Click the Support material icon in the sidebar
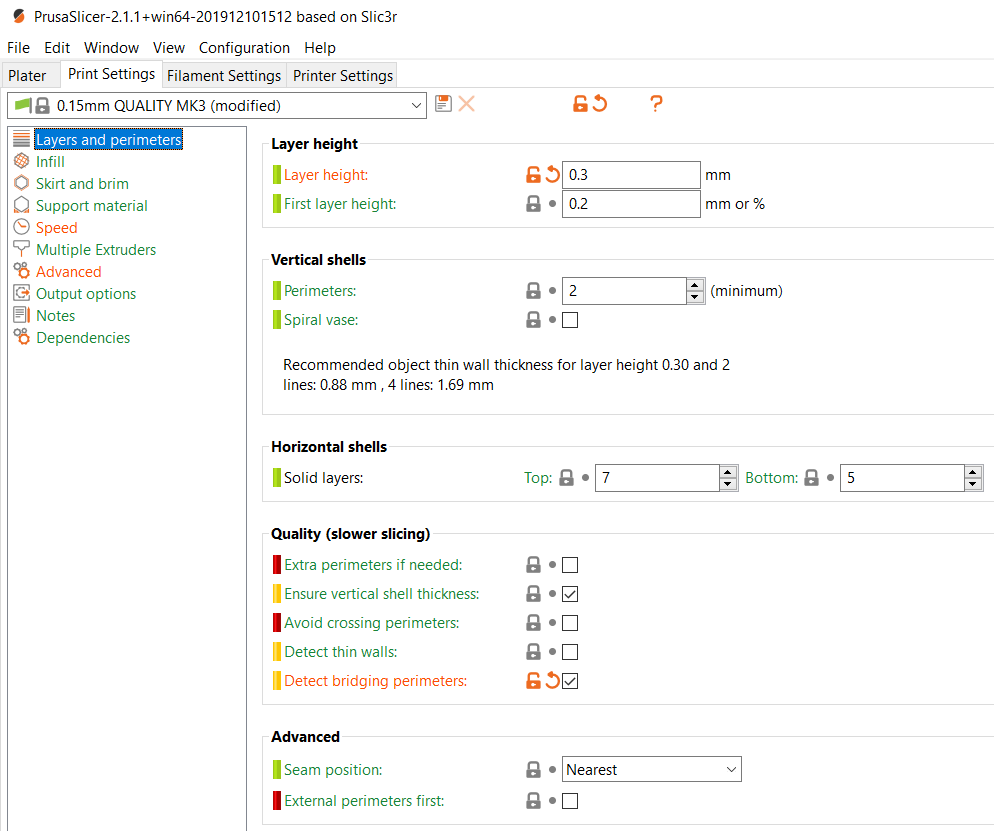994x831 pixels. click(x=22, y=205)
